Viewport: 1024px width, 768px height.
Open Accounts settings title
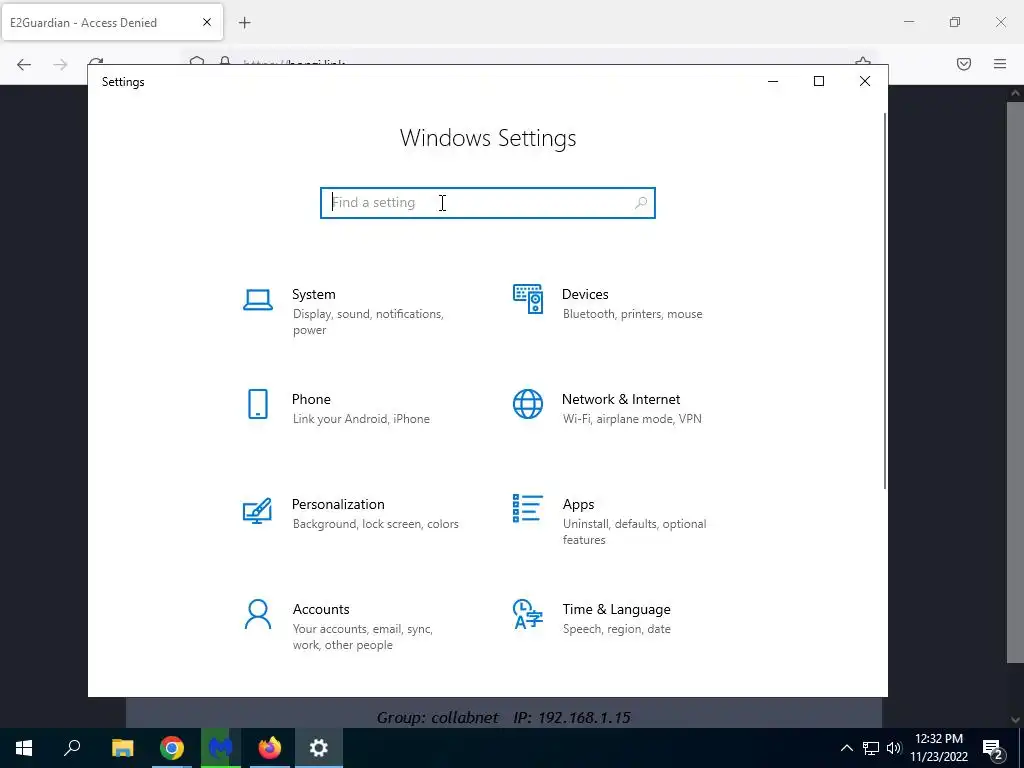click(x=321, y=609)
